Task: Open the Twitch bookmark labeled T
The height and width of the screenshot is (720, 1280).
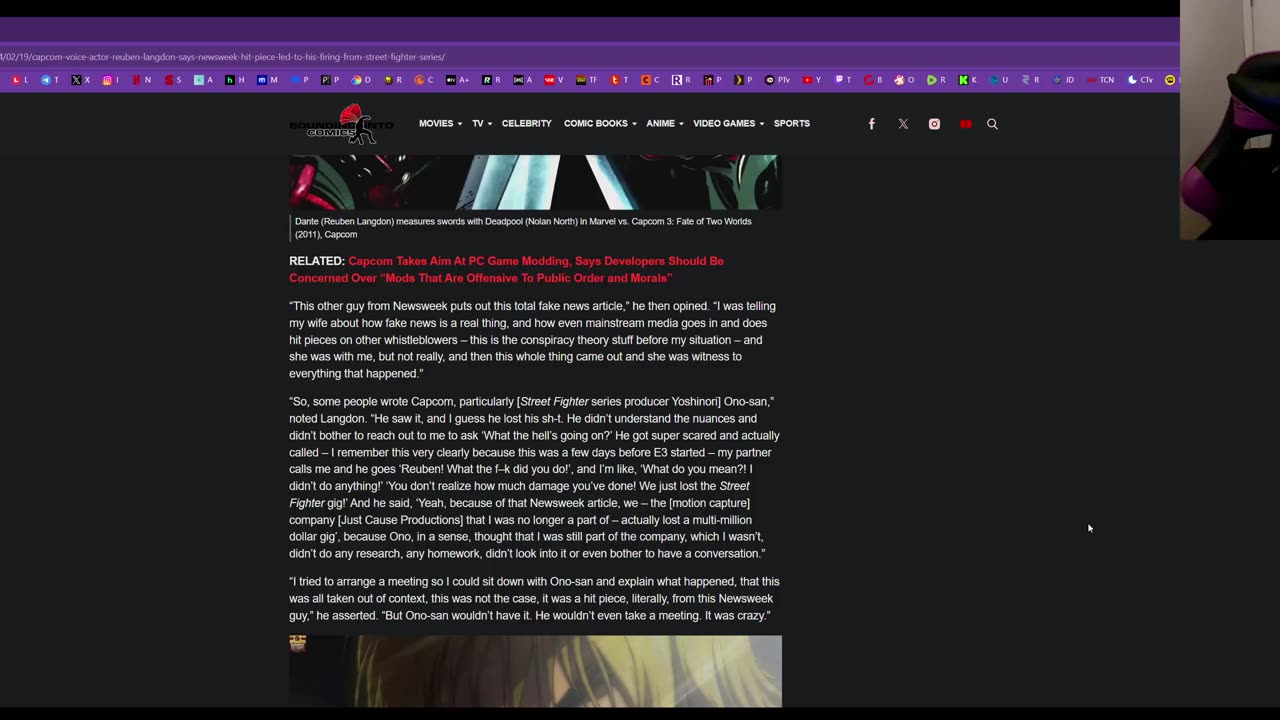Action: coord(843,80)
